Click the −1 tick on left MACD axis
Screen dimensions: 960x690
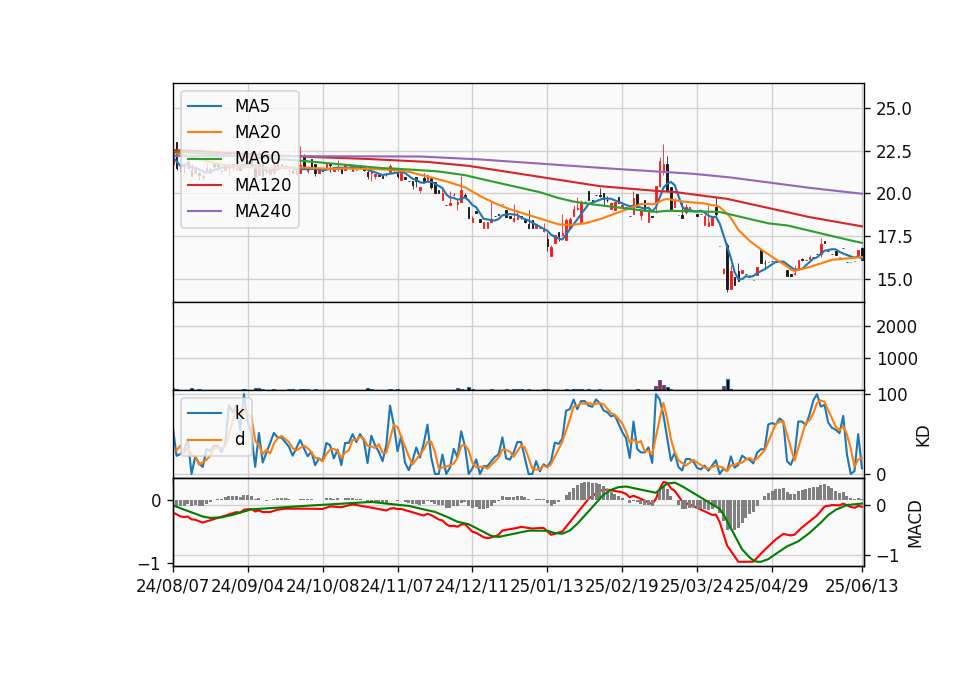[149, 563]
